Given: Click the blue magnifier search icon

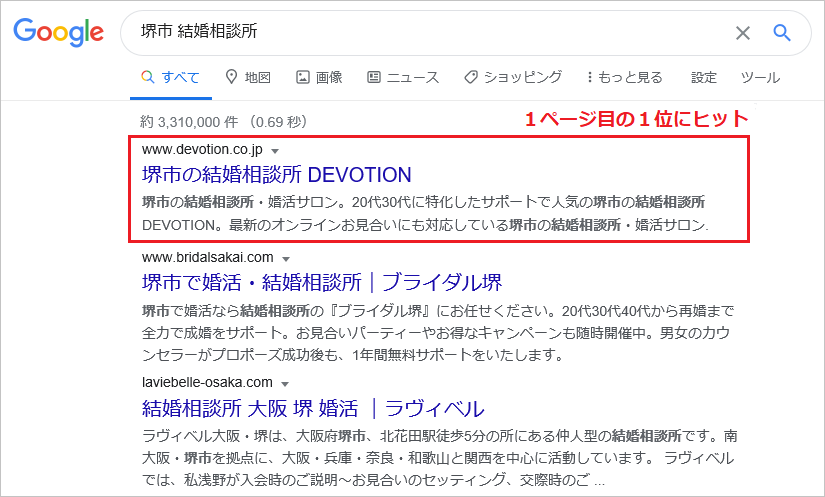Looking at the screenshot, I should click(782, 33).
